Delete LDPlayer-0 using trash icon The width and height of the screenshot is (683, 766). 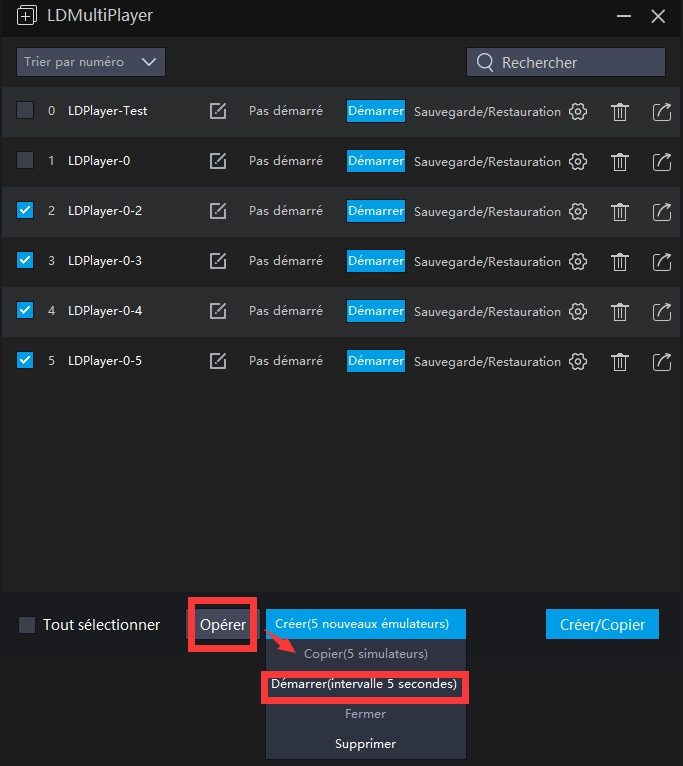[x=619, y=162]
